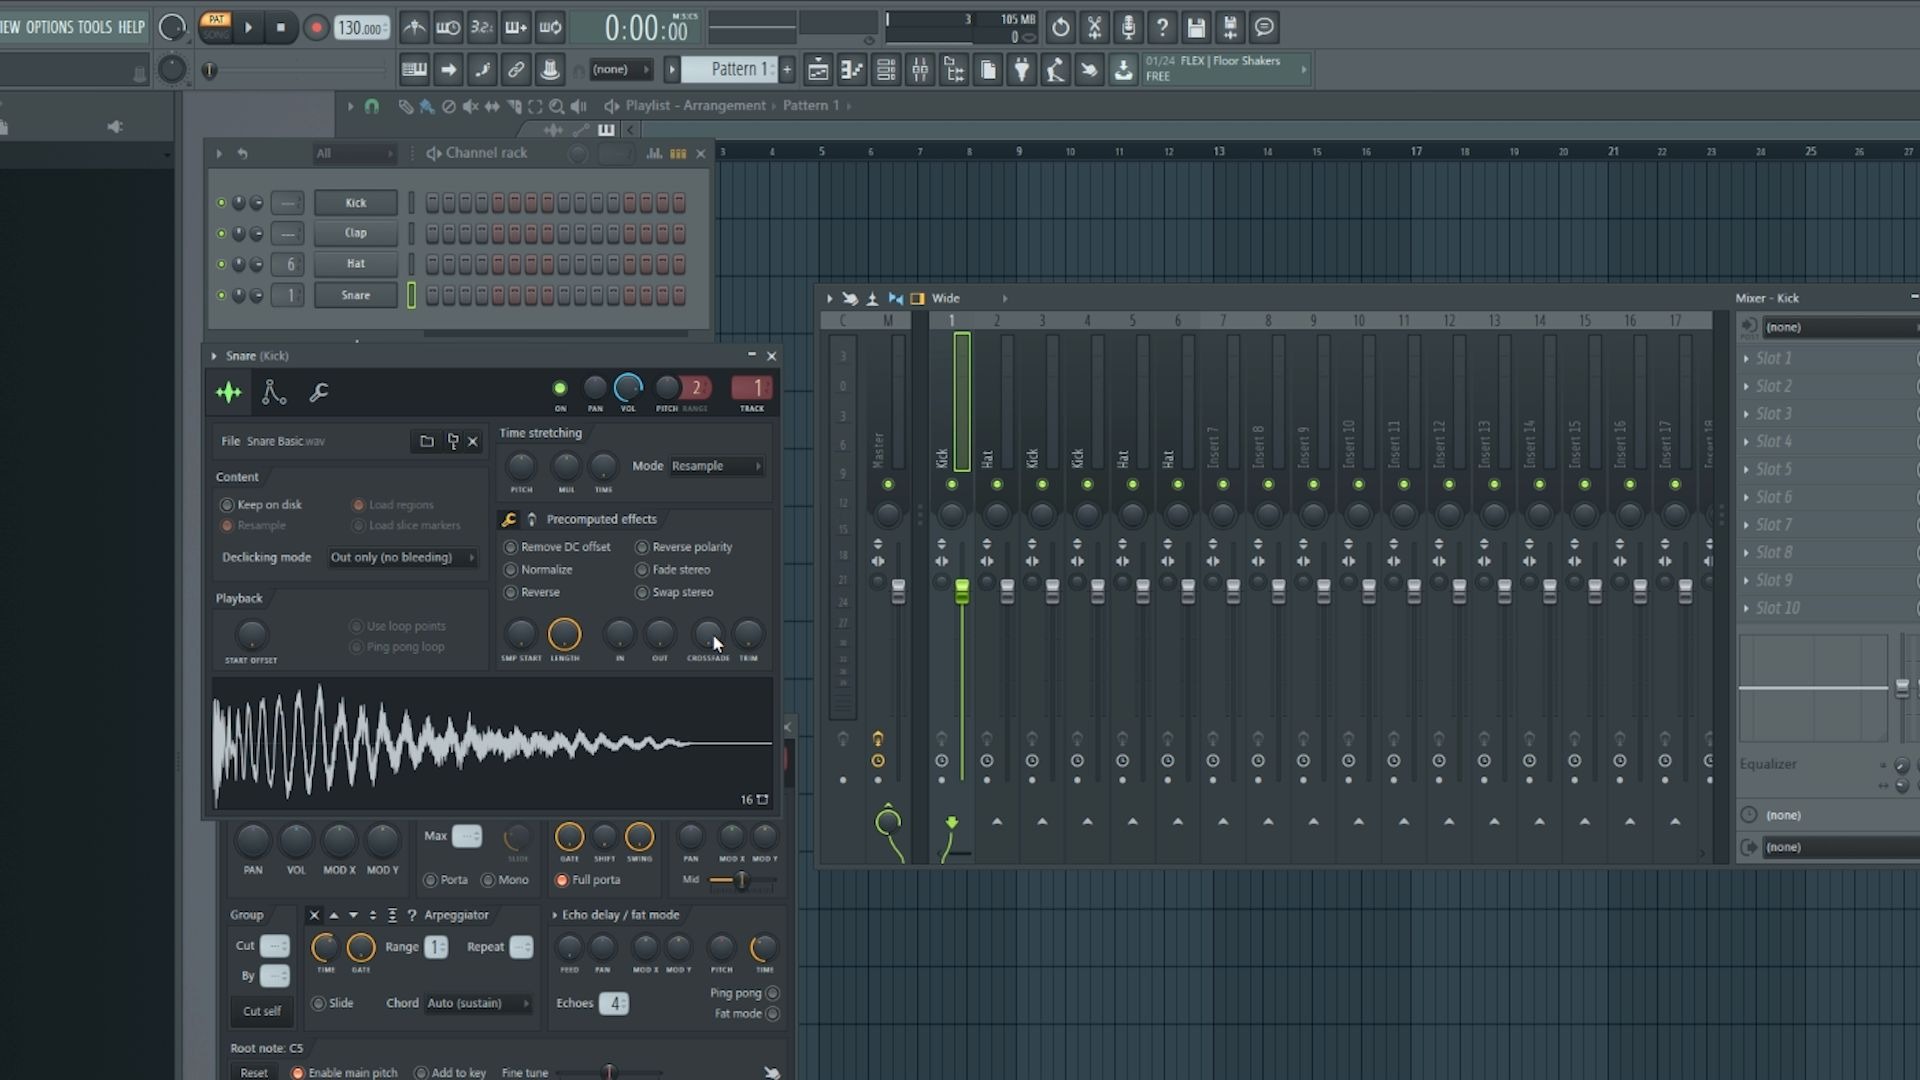This screenshot has width=1920, height=1080.
Task: Select the playlist mute tool icon
Action: pos(470,105)
